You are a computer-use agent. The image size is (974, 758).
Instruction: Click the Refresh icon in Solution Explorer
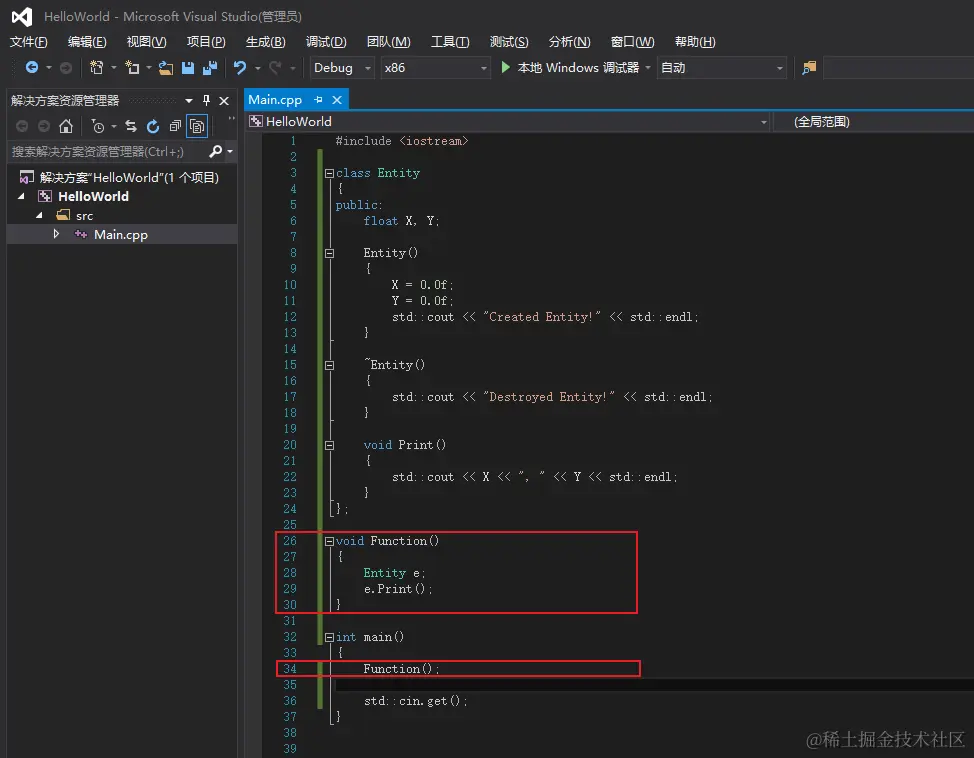tap(153, 127)
